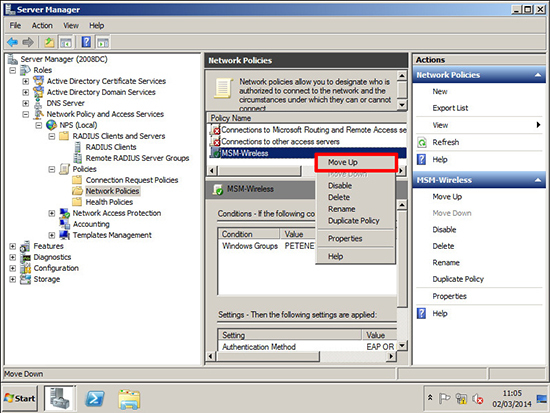Click the volume icon in system tray
The height and width of the screenshot is (413, 550).
click(x=477, y=399)
